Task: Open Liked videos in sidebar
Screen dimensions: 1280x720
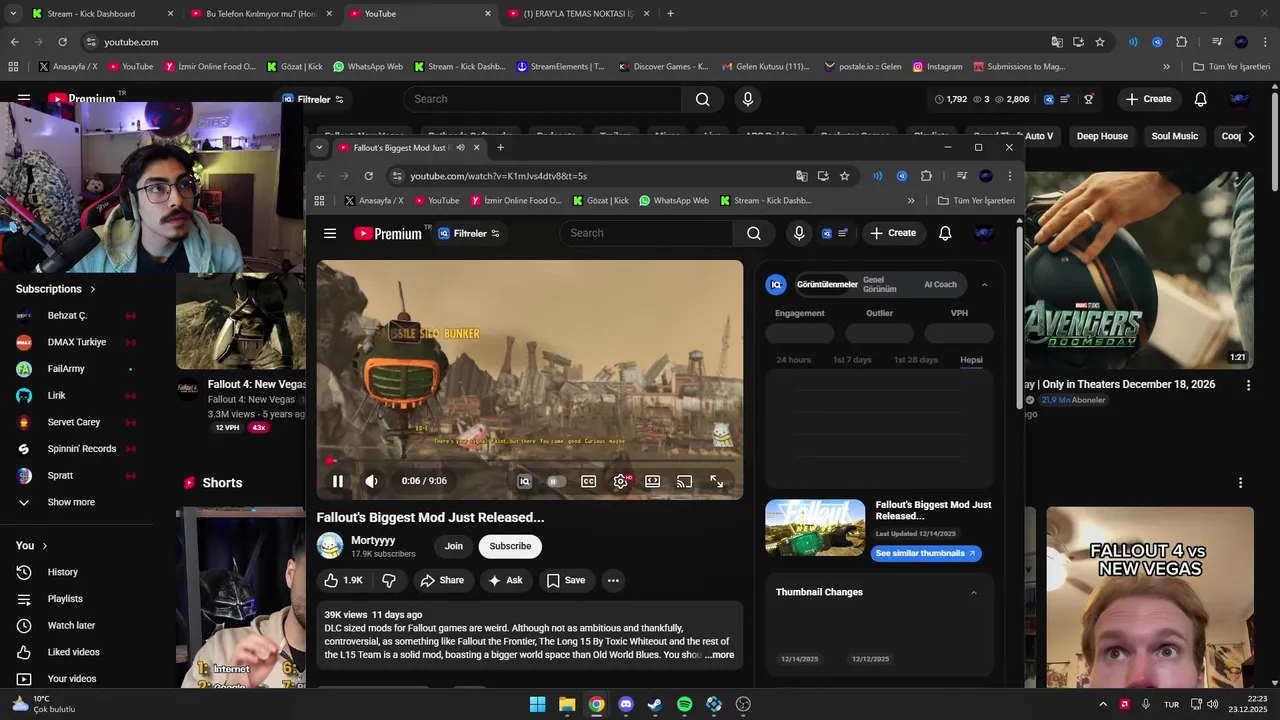Action: pyautogui.click(x=73, y=652)
